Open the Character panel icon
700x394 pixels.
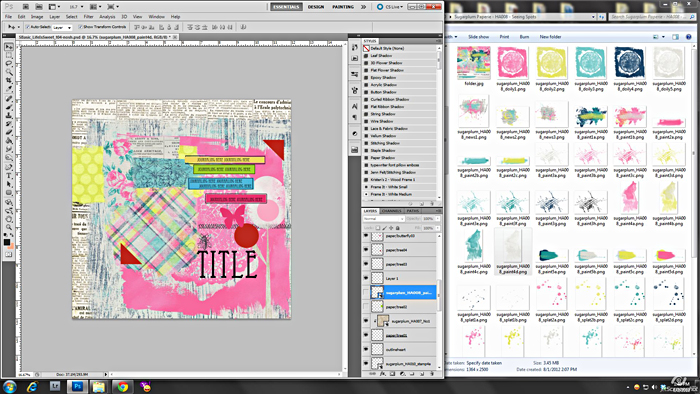pyautogui.click(x=354, y=106)
